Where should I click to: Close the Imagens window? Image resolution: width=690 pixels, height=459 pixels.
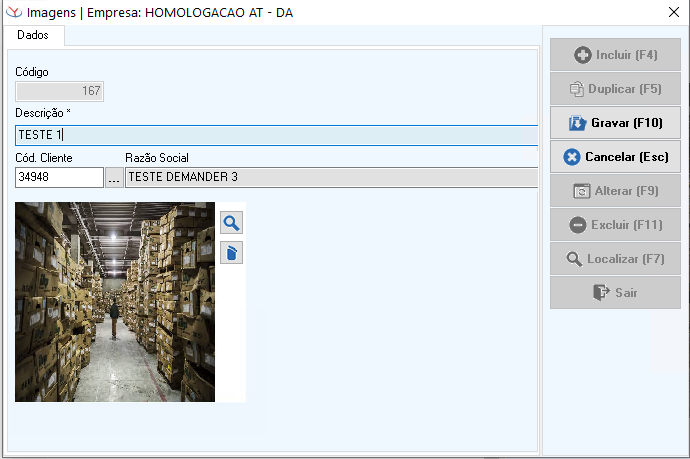(674, 12)
